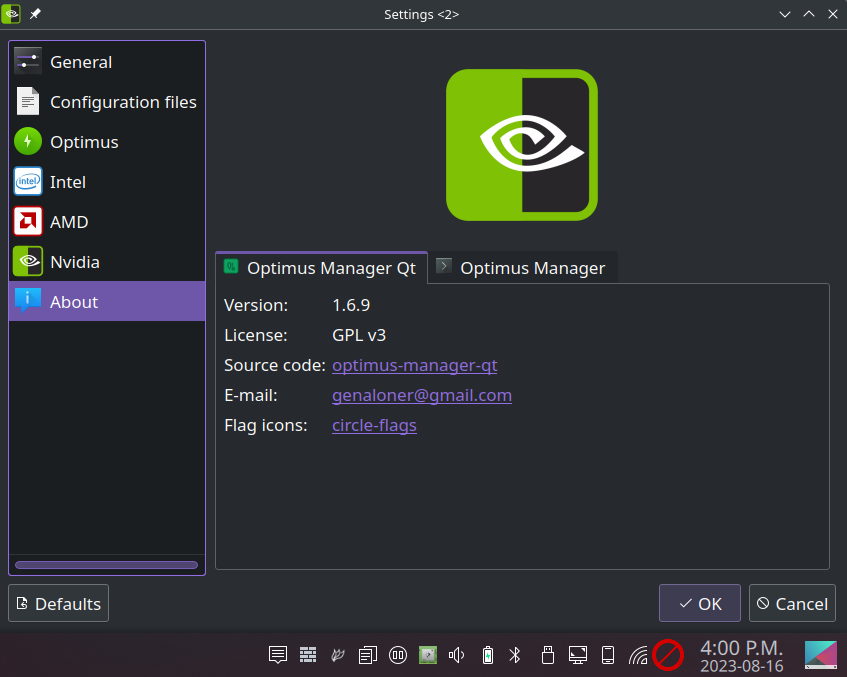Click the sidebar horizontal scrollbar
This screenshot has width=847, height=677.
(x=106, y=565)
